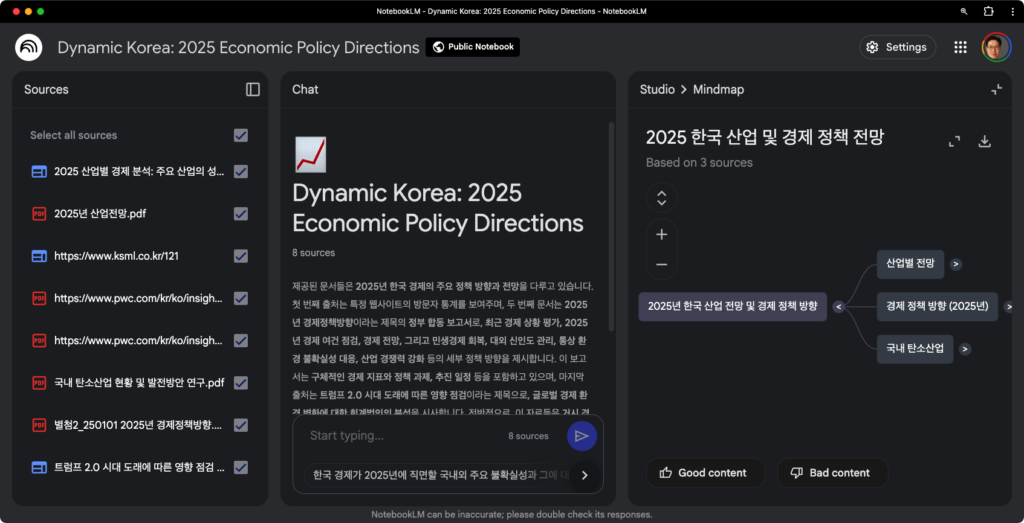The height and width of the screenshot is (523, 1024).
Task: Open source 국내 탄소산업 현황 및 발전방안 연구.pdf
Action: coord(139,383)
